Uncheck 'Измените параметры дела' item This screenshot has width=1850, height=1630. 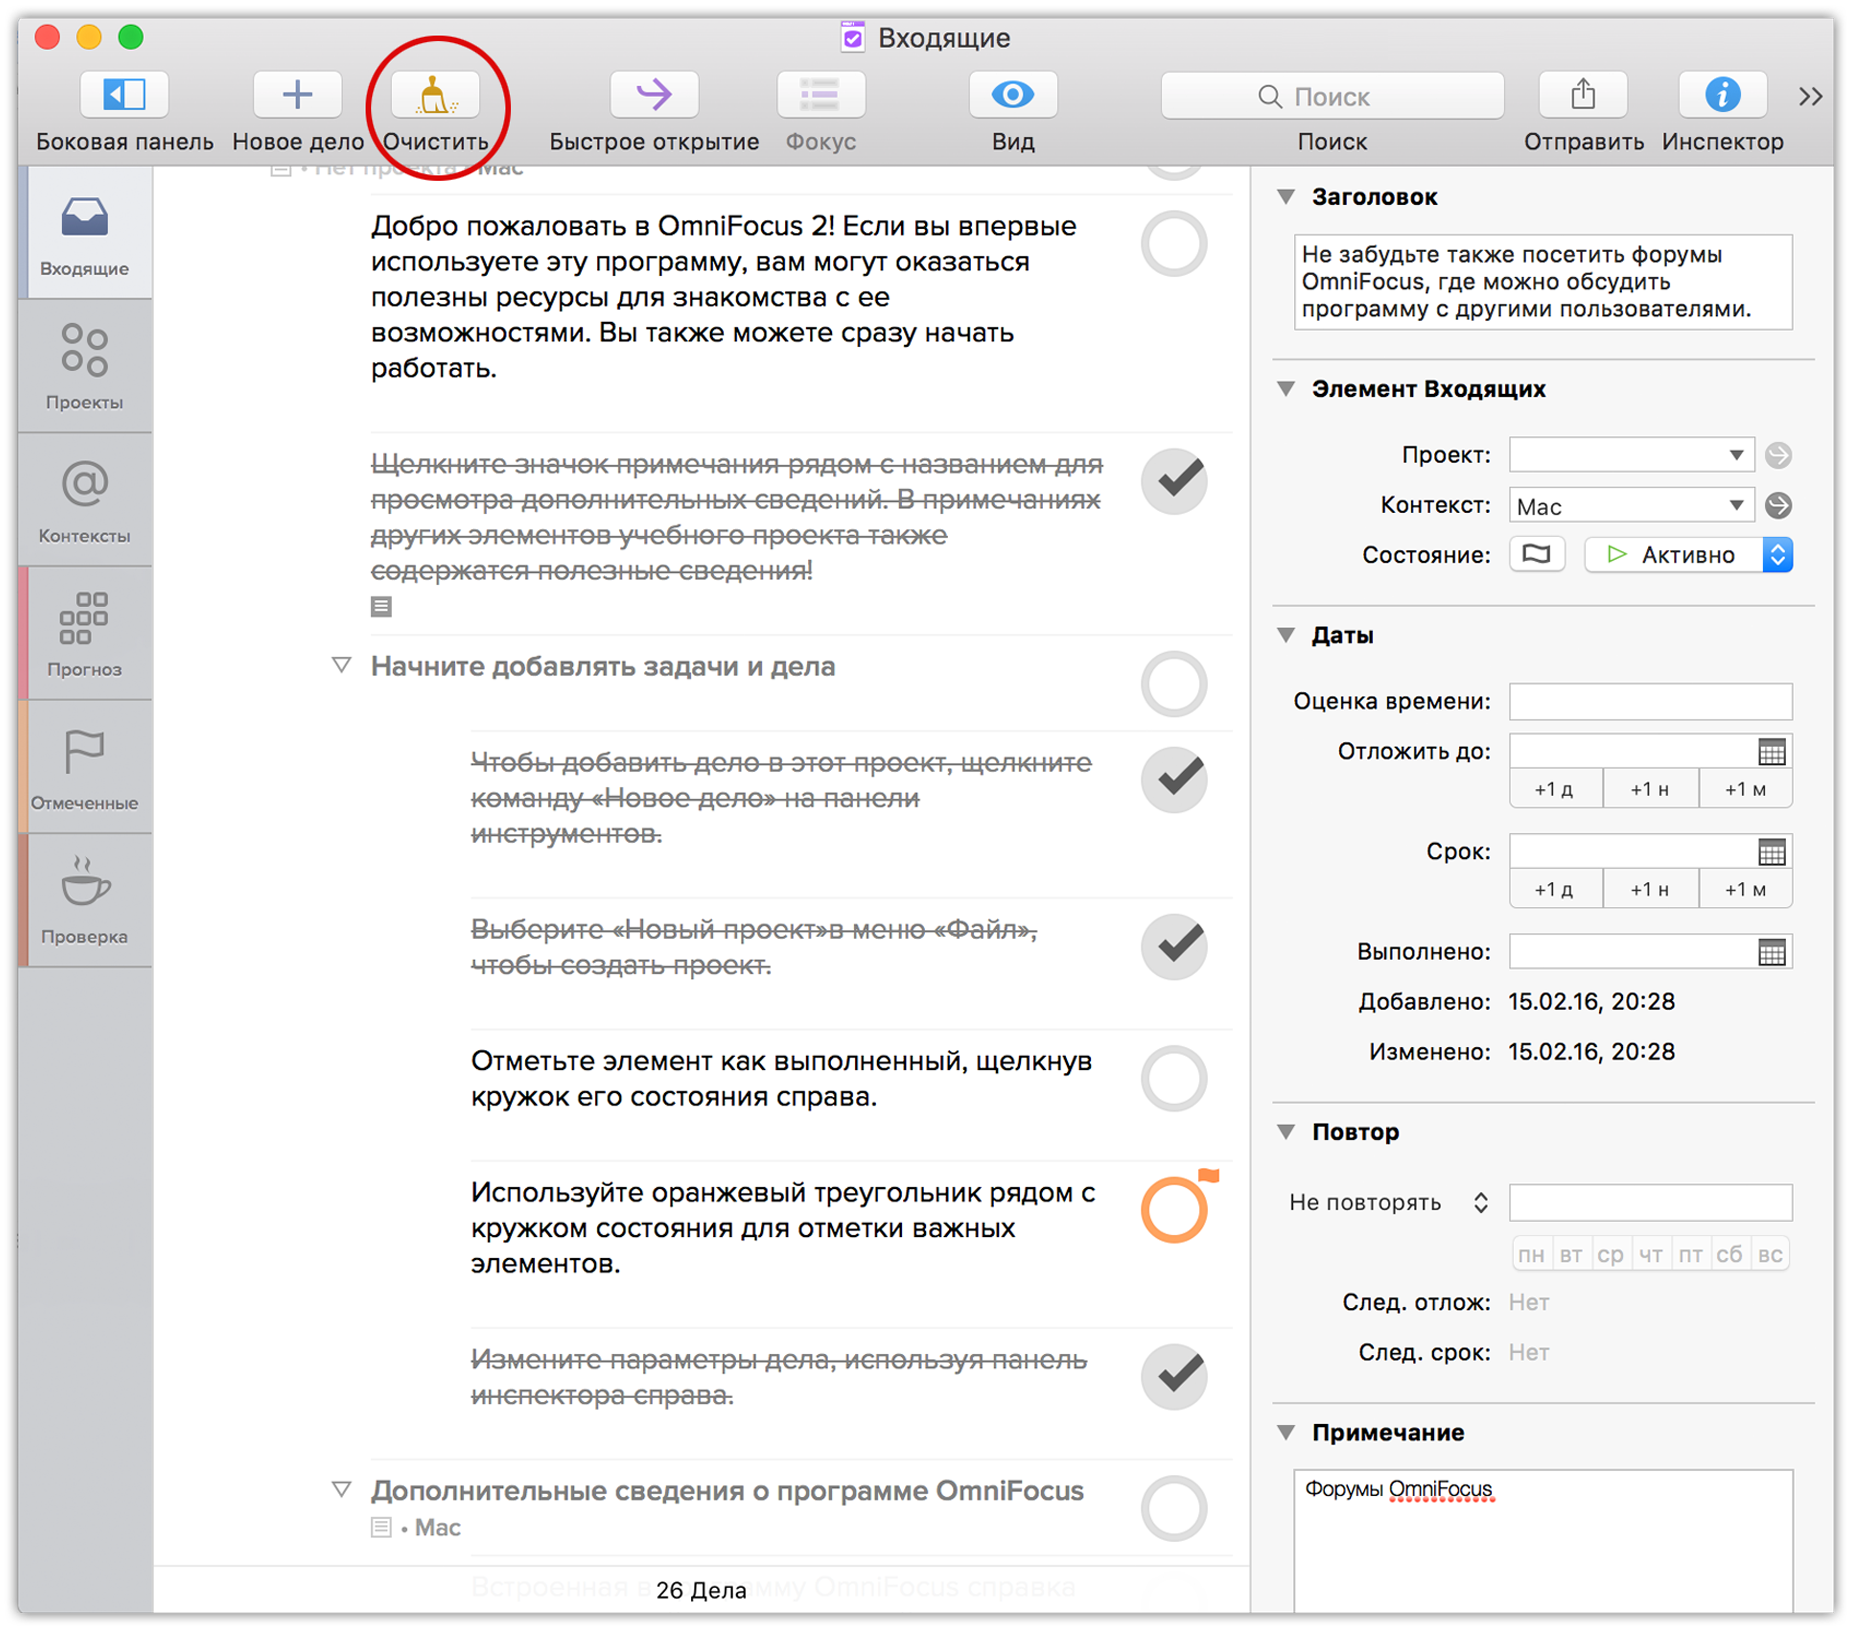[1174, 1376]
